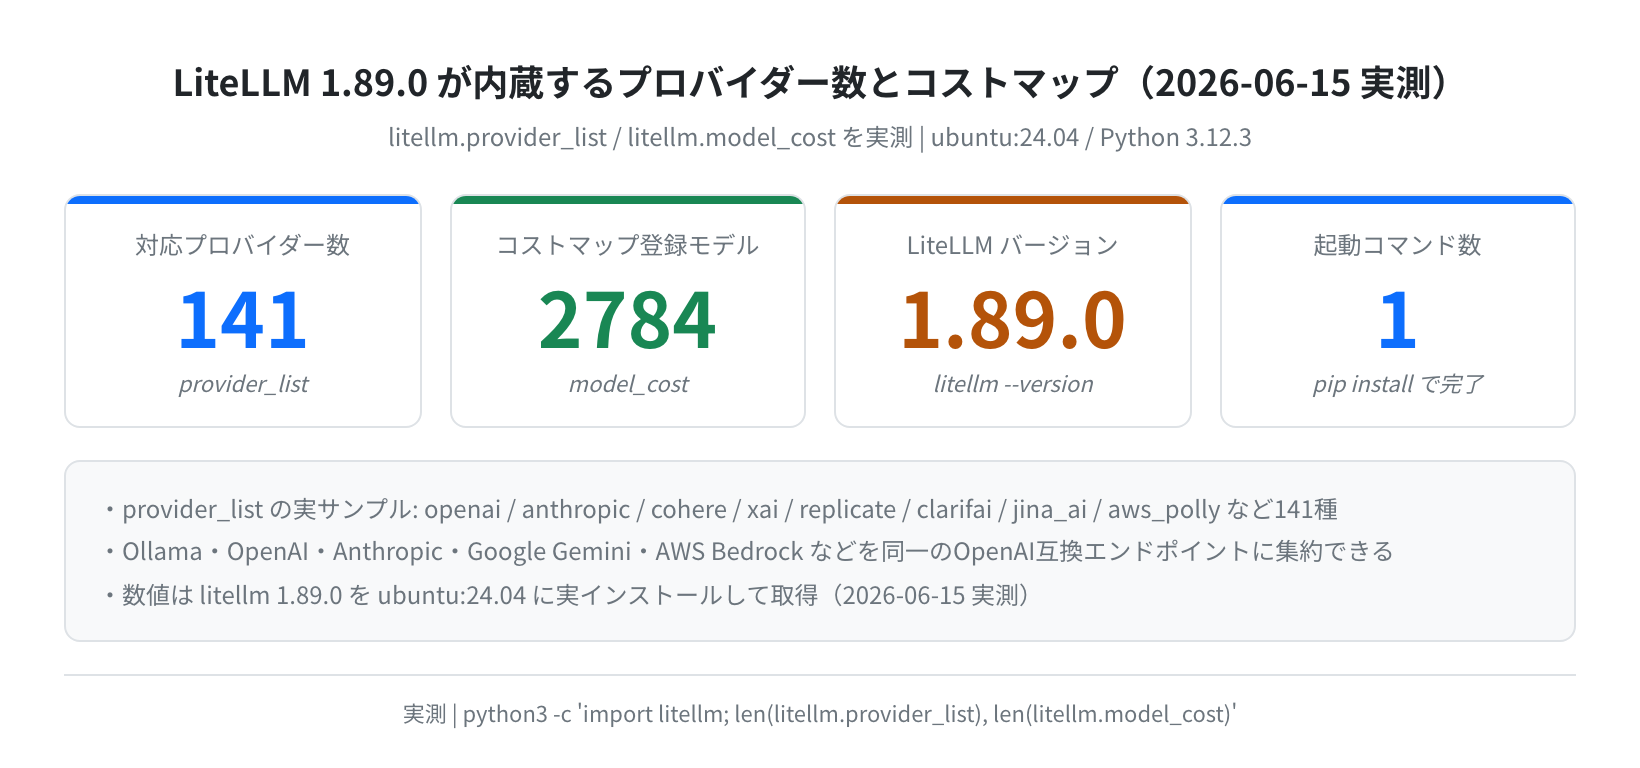
Task: Click the bullet line about OpenAI互換エンドポイント
Action: point(746,551)
